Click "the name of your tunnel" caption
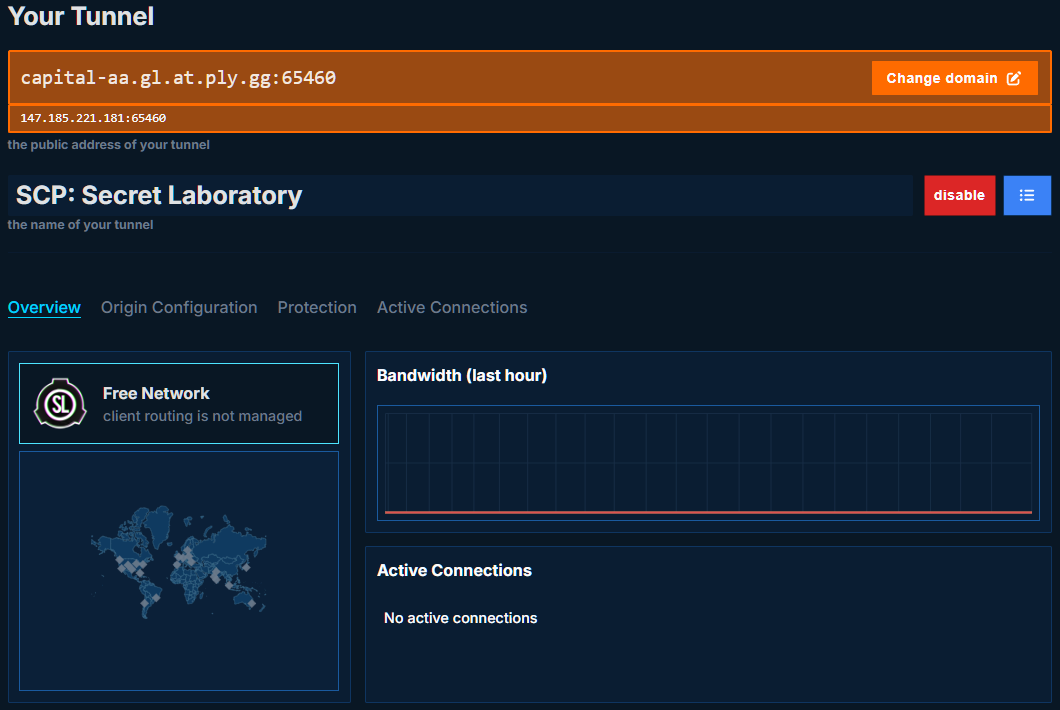The height and width of the screenshot is (710, 1060). coord(80,224)
